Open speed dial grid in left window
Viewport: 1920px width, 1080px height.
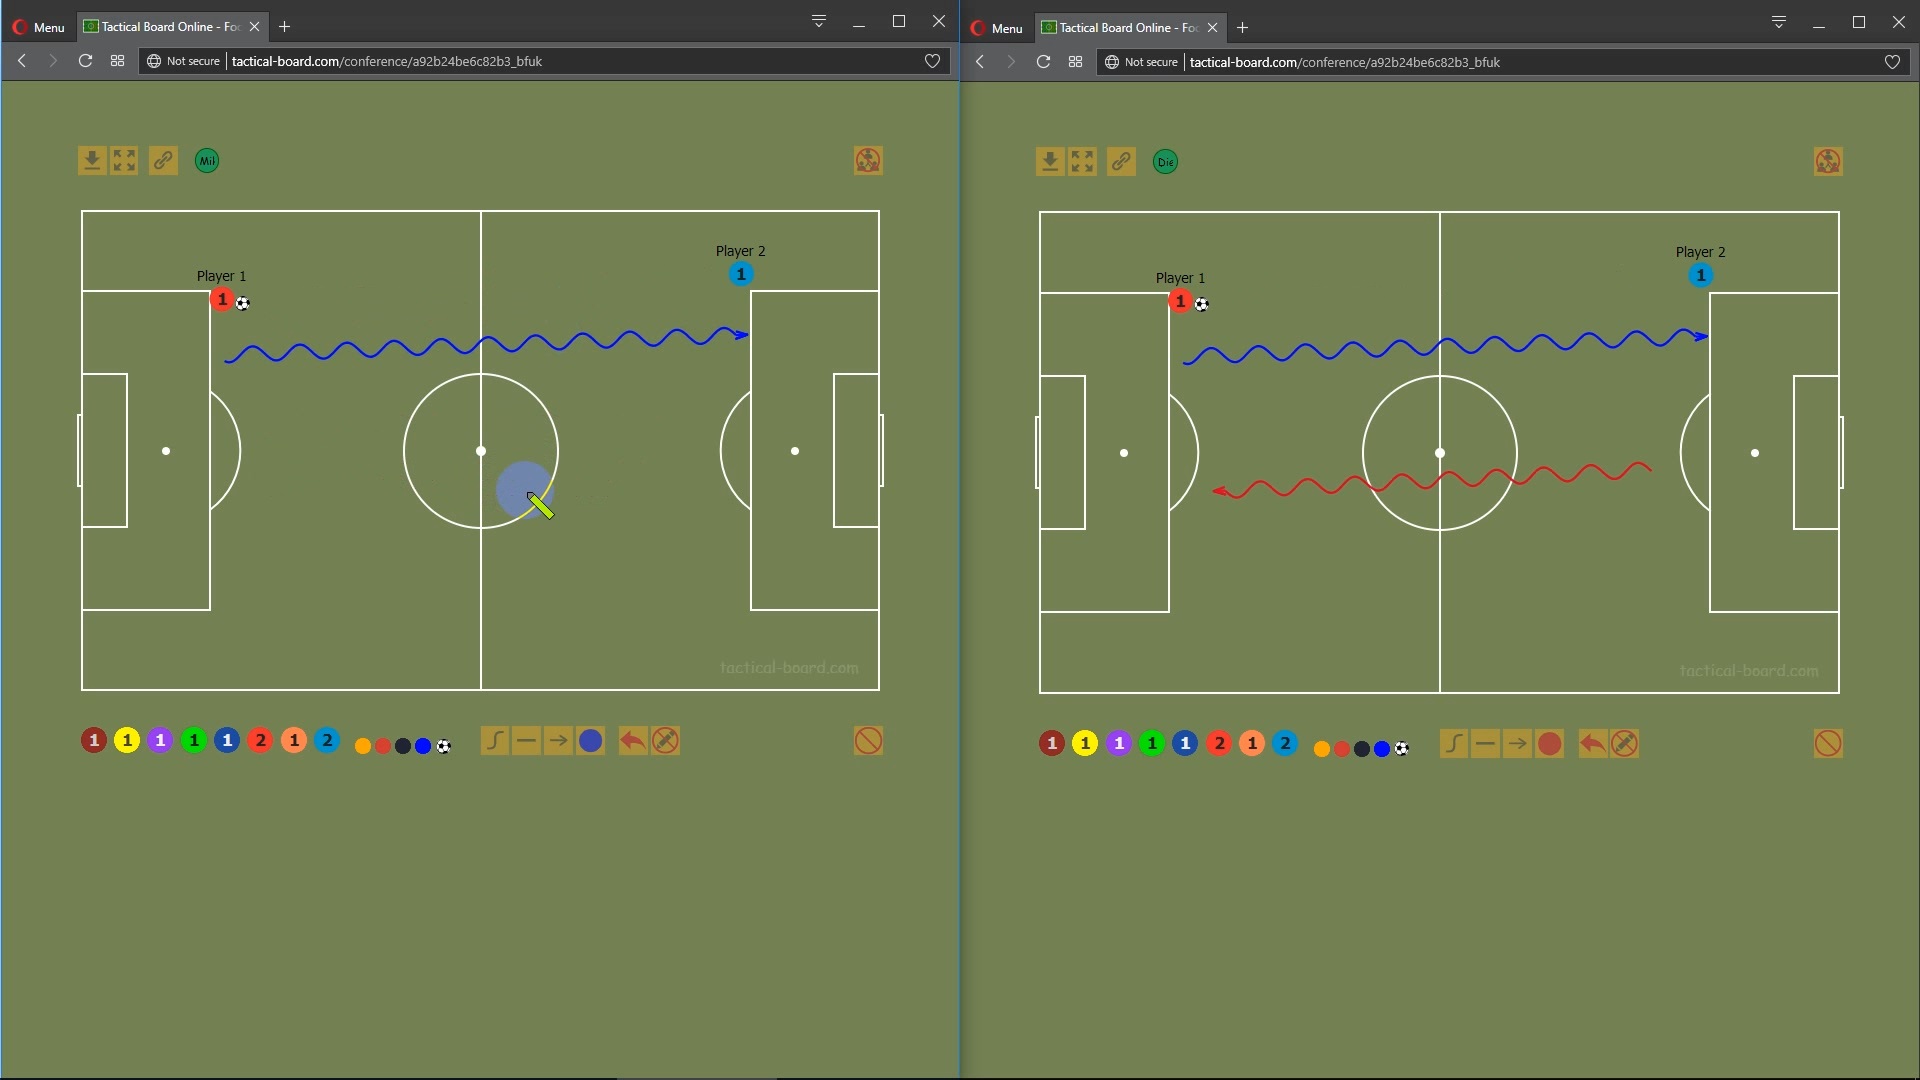click(117, 61)
